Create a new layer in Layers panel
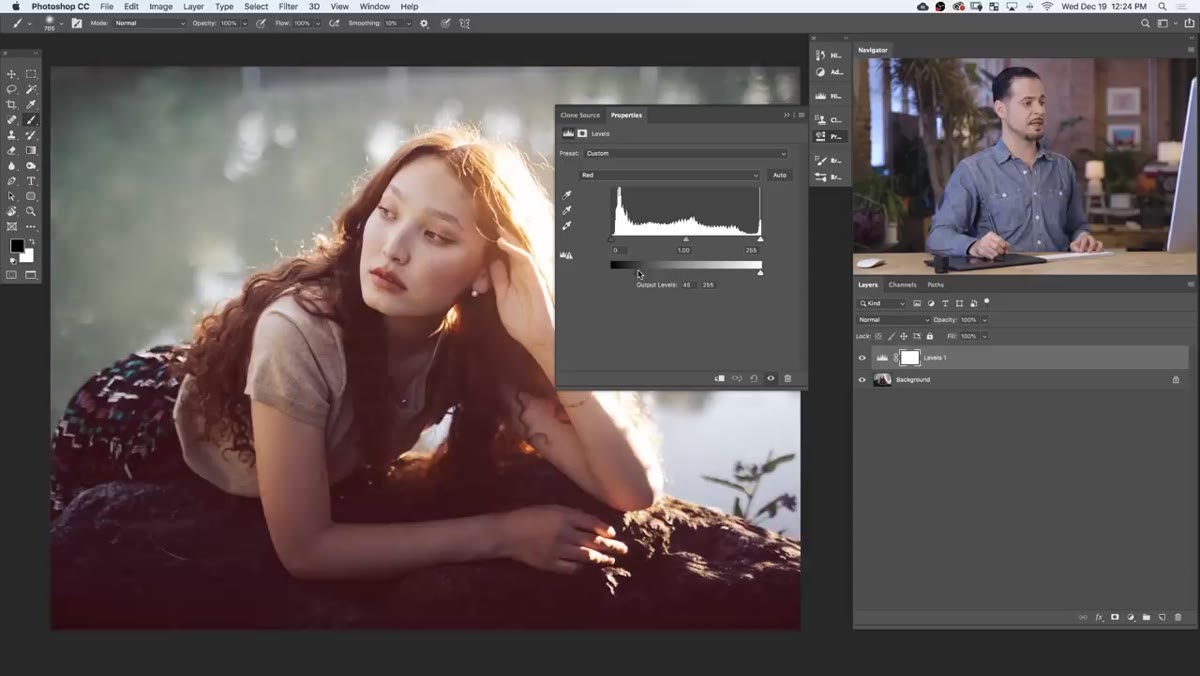This screenshot has height=676, width=1200. click(1162, 617)
